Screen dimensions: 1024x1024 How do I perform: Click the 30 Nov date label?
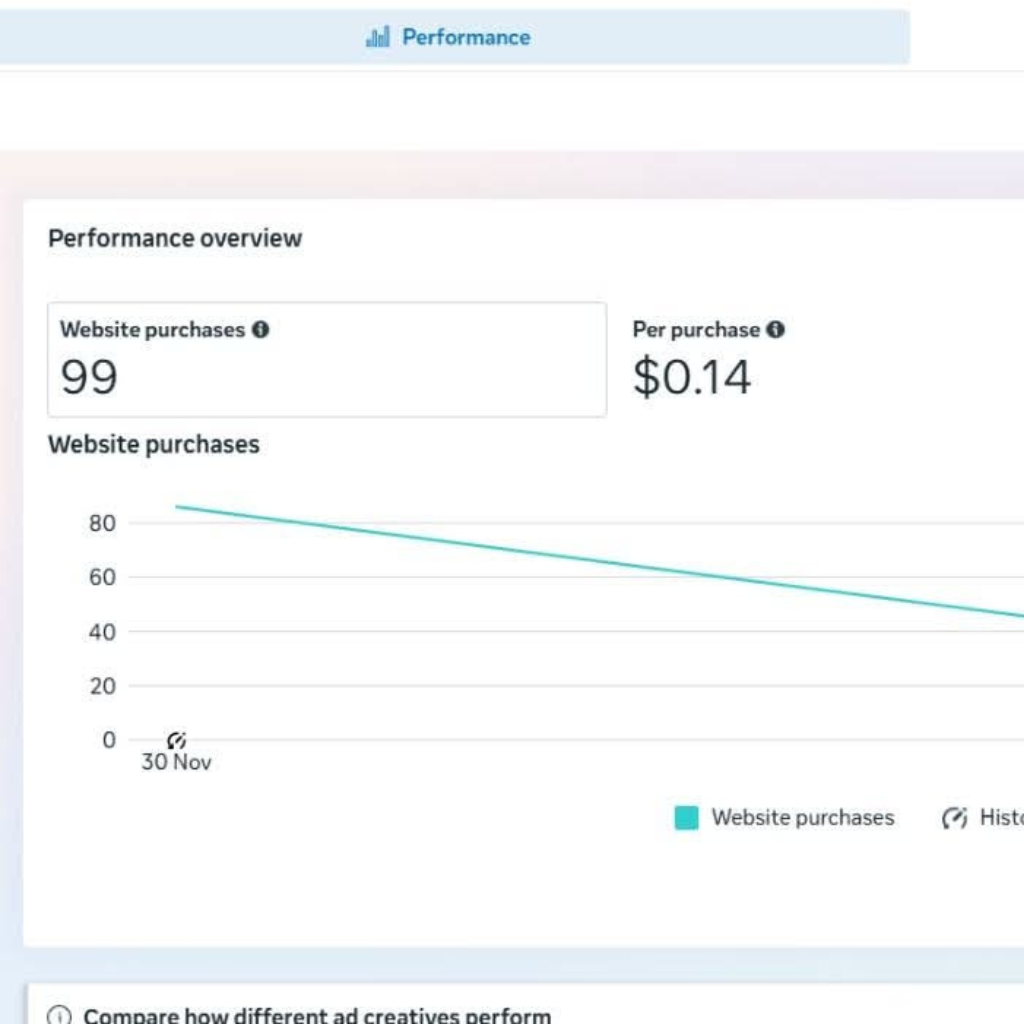tap(176, 762)
